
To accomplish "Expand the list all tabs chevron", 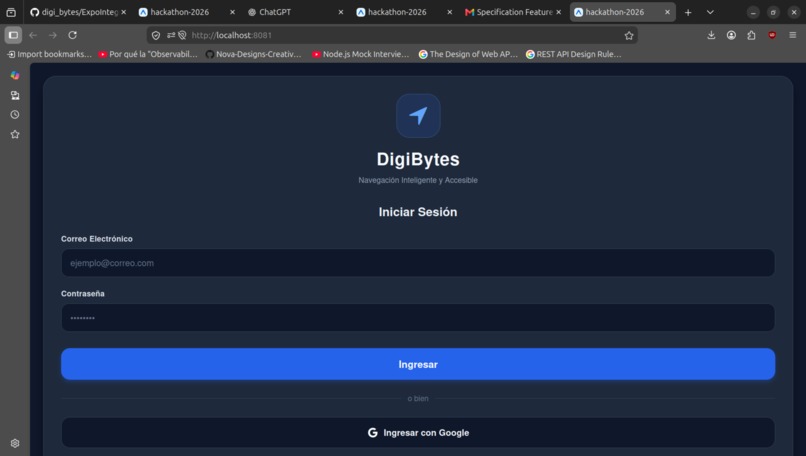I will tap(710, 12).
